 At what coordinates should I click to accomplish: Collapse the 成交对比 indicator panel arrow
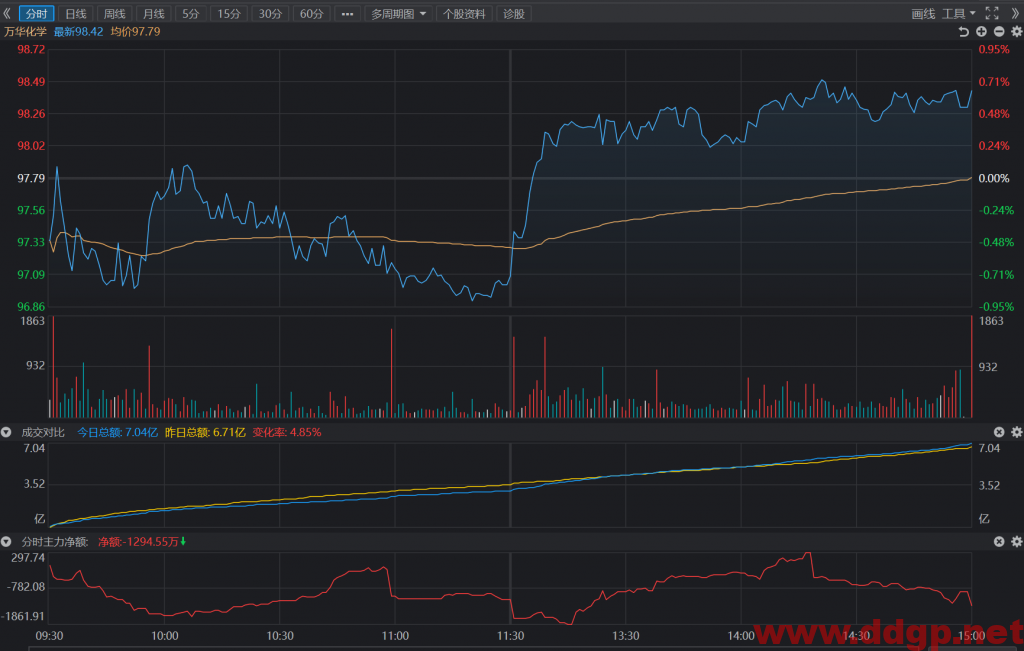pos(7,432)
